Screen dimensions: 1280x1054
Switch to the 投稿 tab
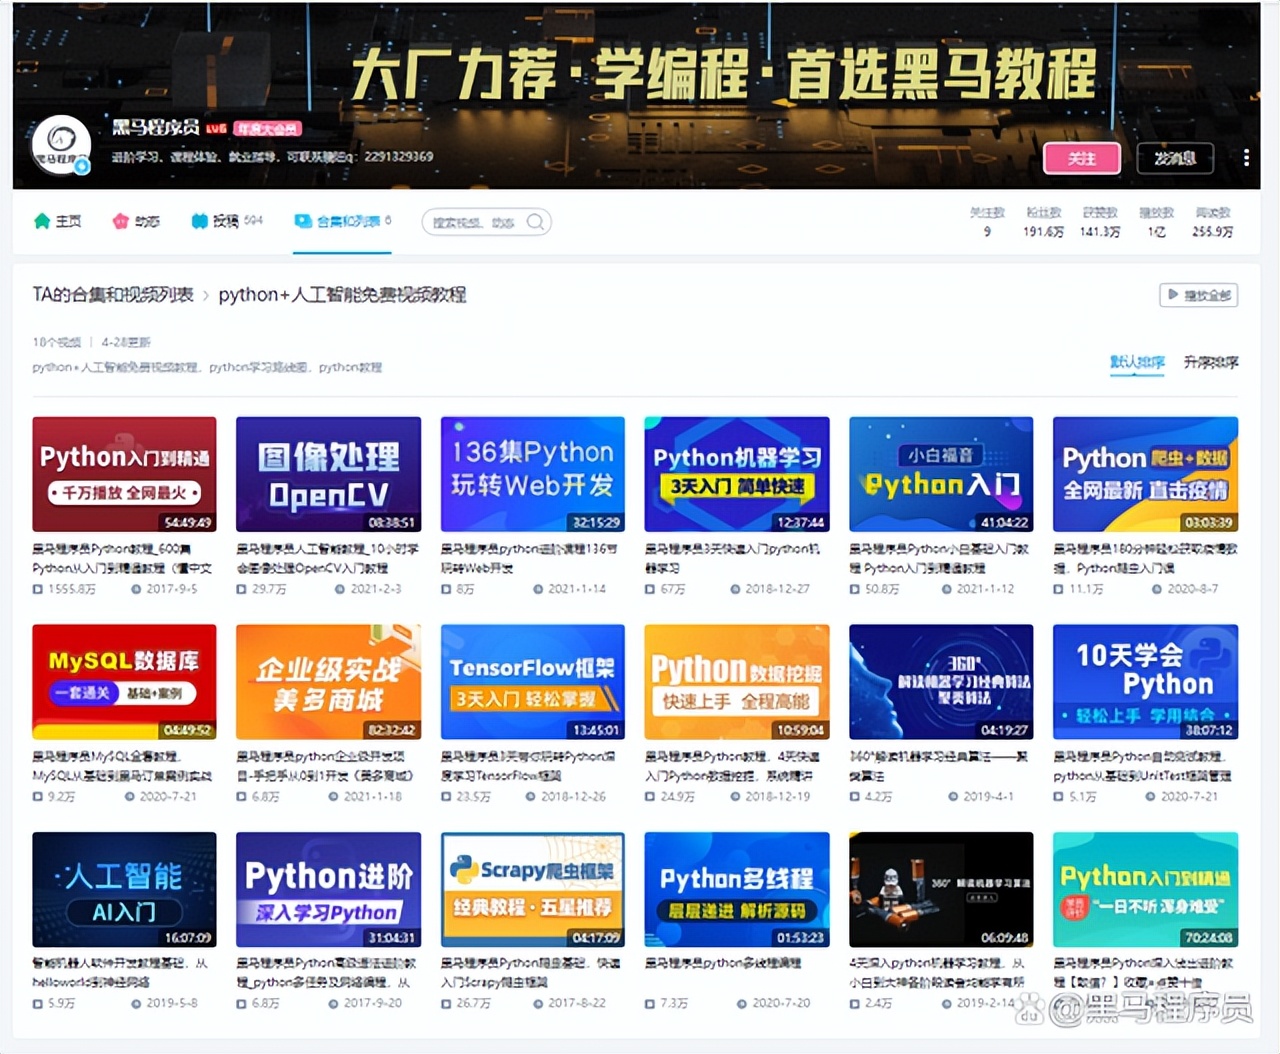[228, 220]
